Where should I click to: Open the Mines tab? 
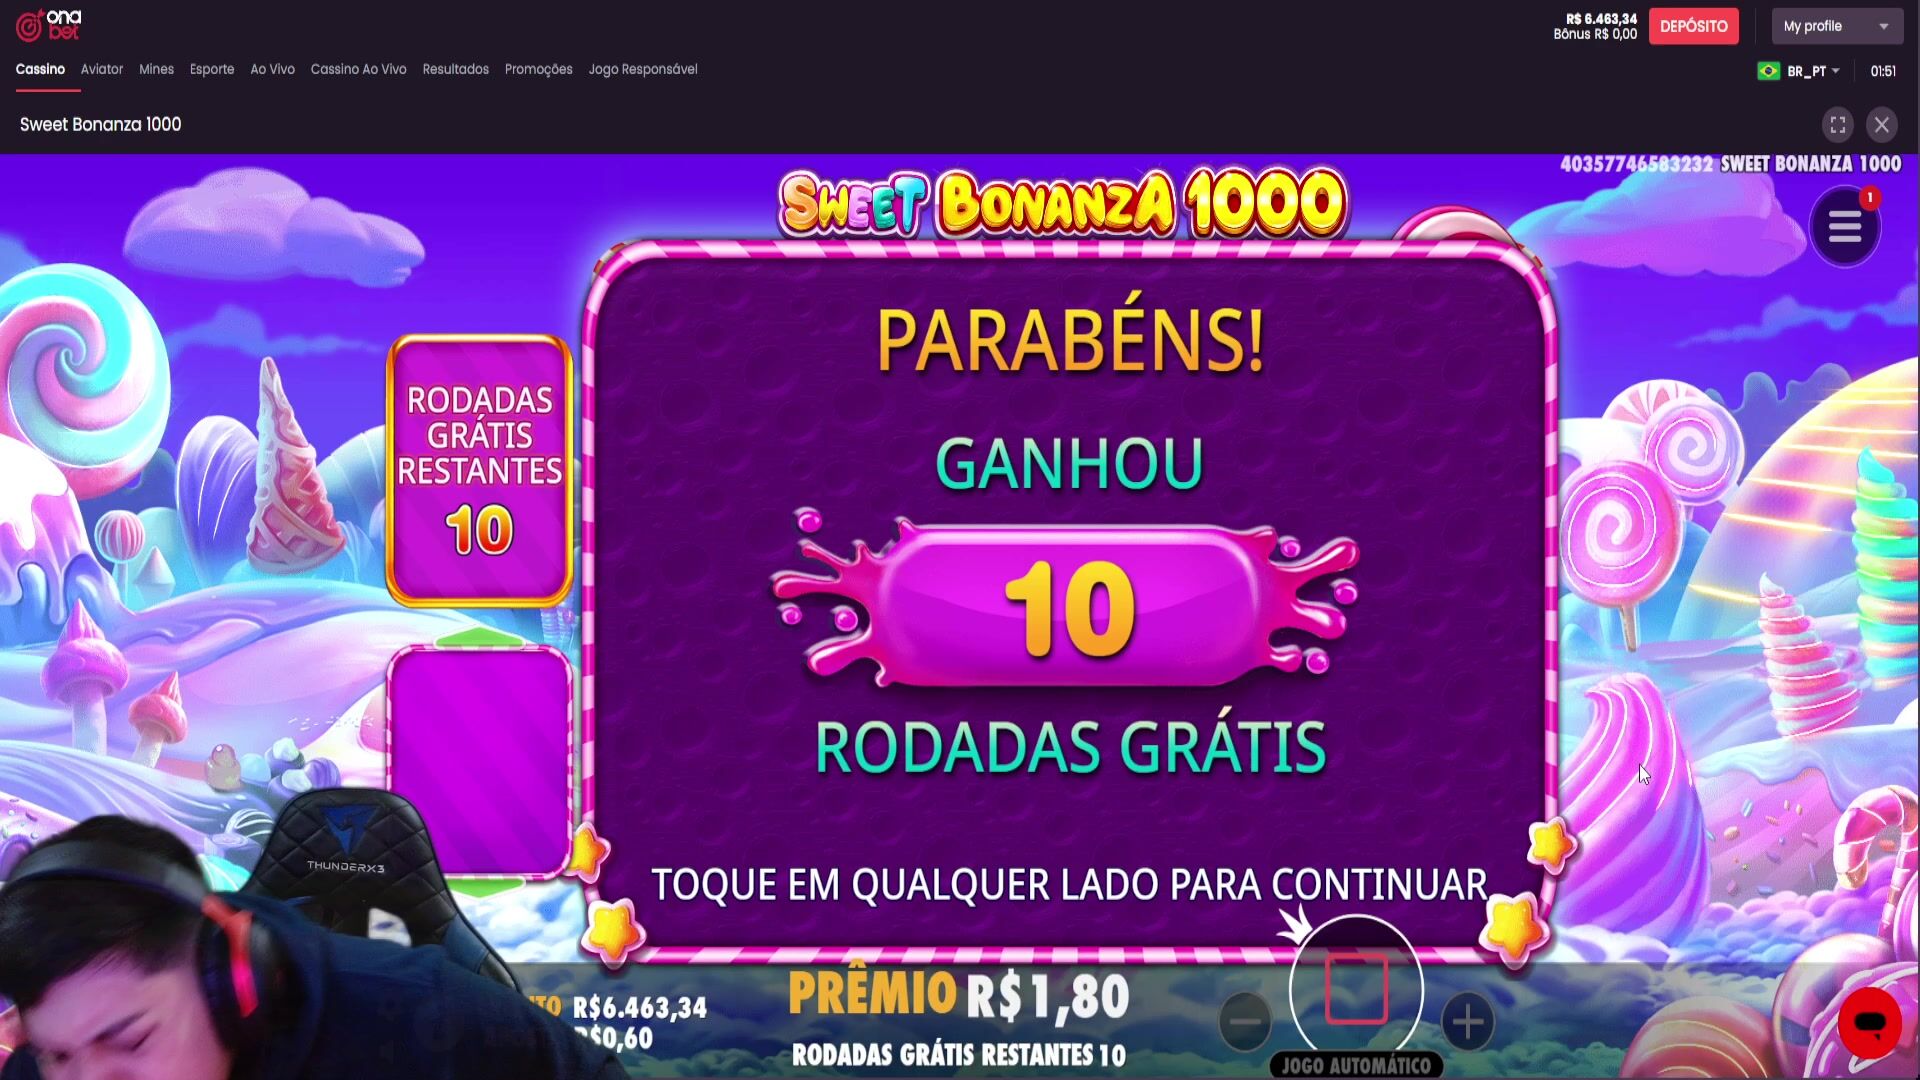coord(156,69)
